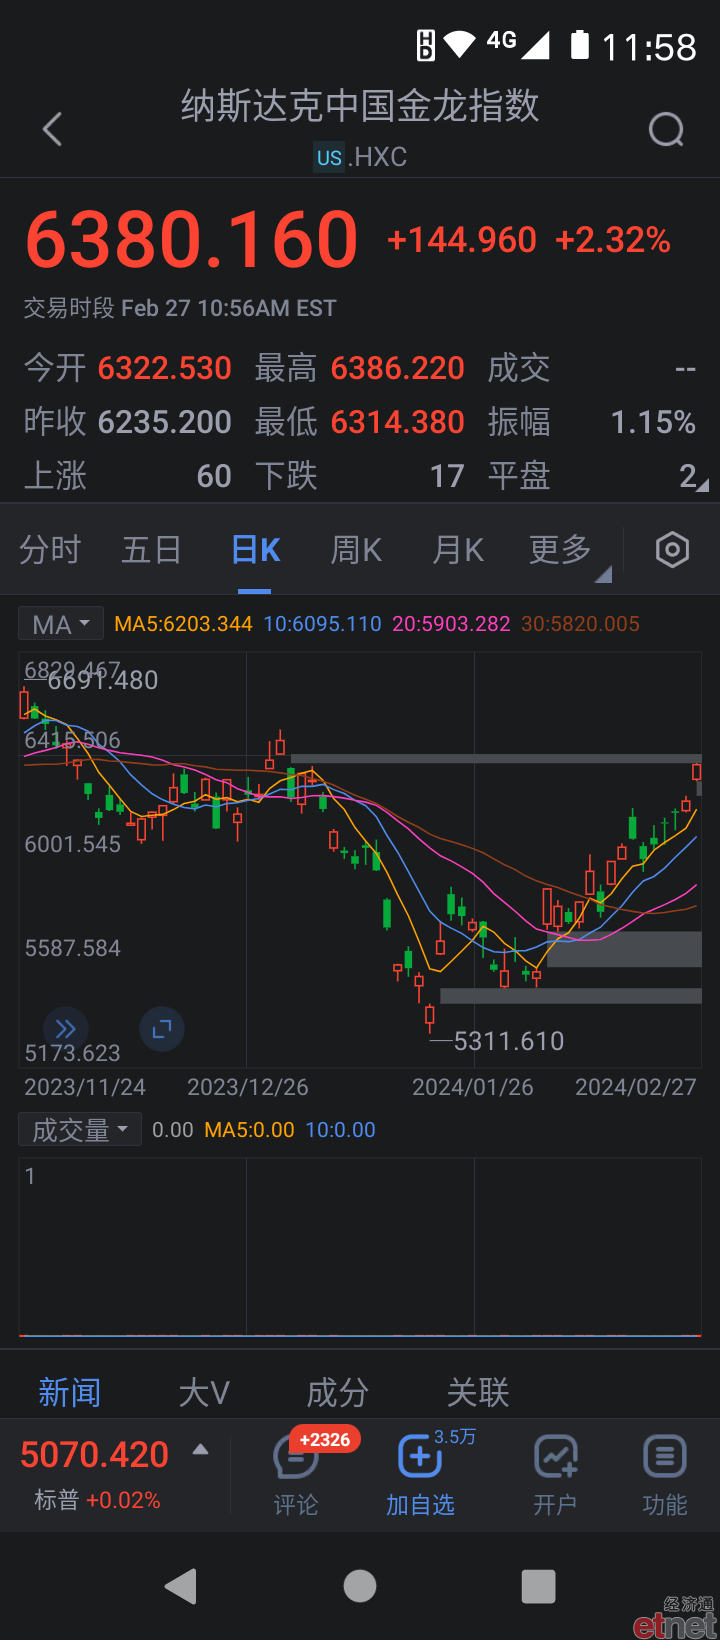Tap the high value 6386.220
The image size is (720, 1640).
click(x=398, y=368)
